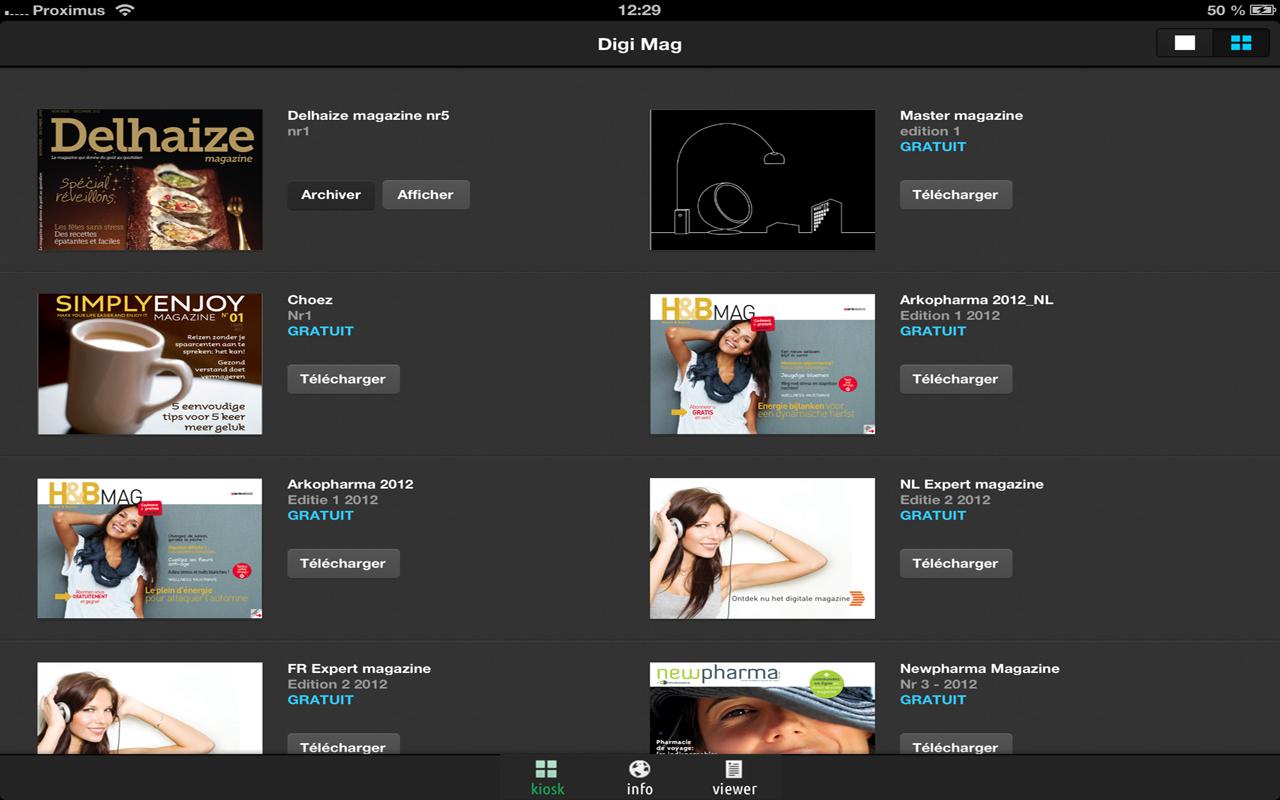Screen dimensions: 1280x800
Task: Select the title 'NL Expert magazine'
Action: click(971, 484)
